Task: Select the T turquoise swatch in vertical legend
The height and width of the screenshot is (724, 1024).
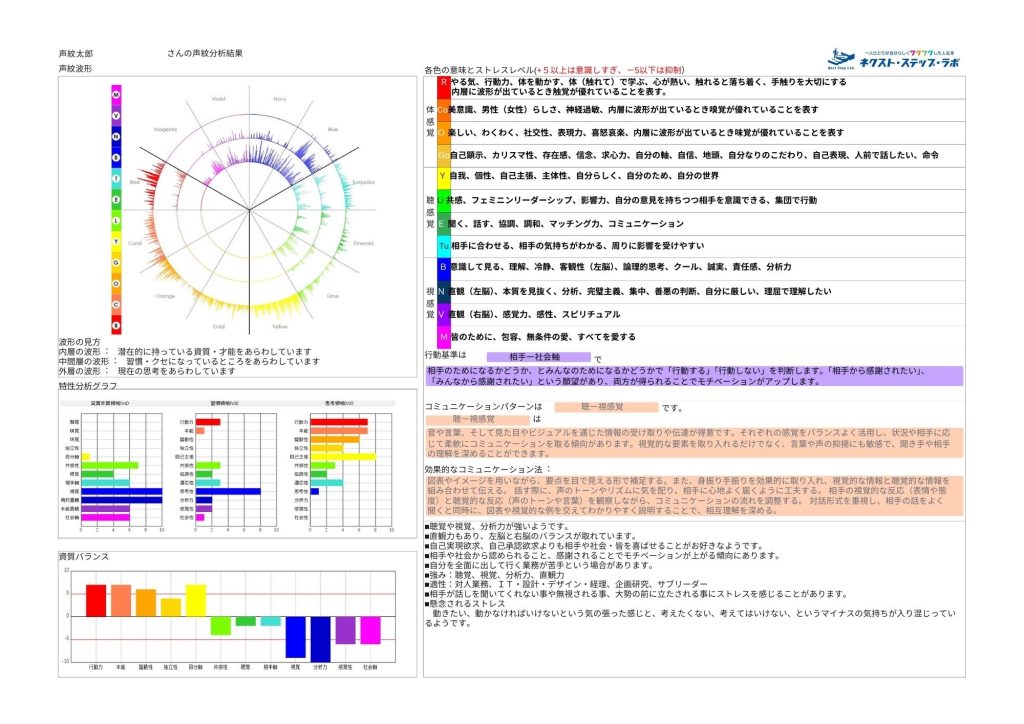Action: 116,178
